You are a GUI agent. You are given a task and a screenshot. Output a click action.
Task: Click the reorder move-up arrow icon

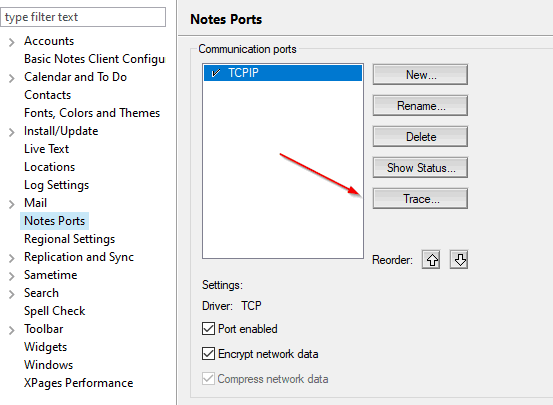pos(431,260)
